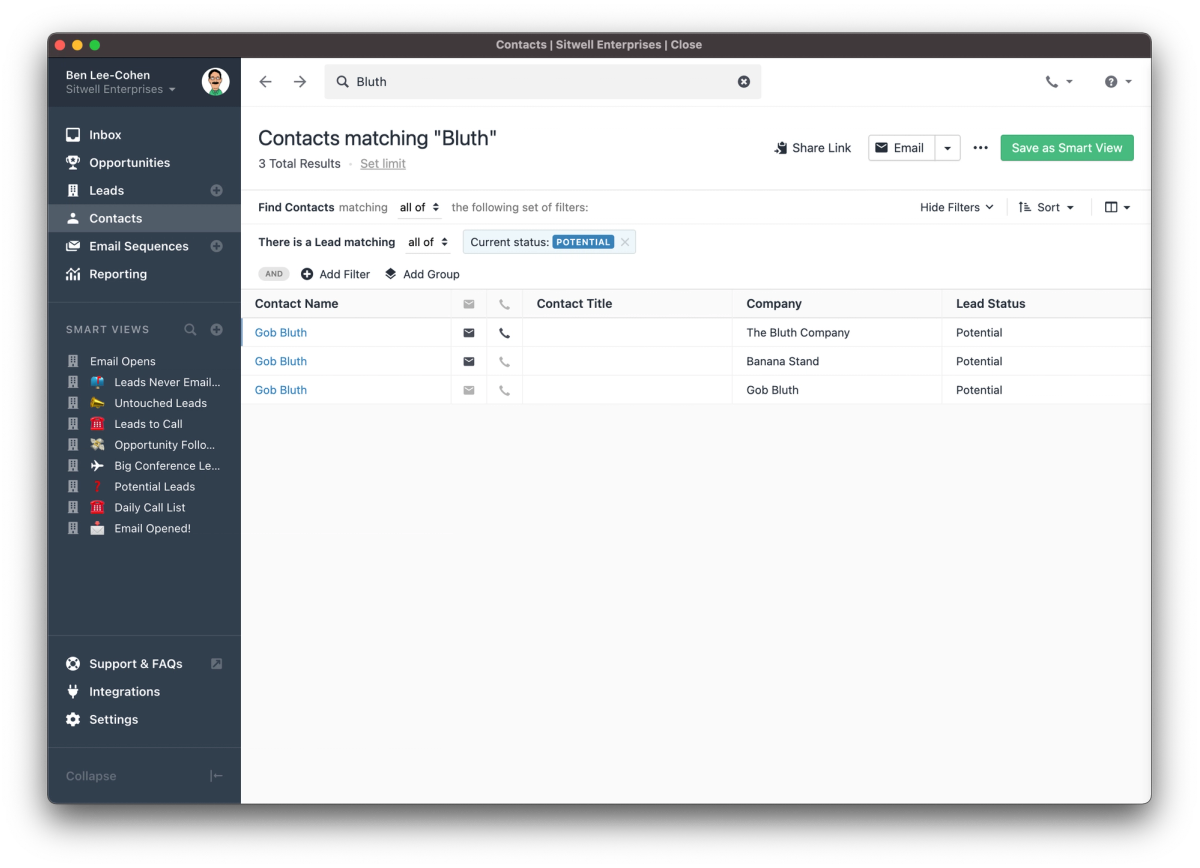Click phone icon in Banana Stand row
Screen dimensions: 1200x868
click(x=504, y=362)
